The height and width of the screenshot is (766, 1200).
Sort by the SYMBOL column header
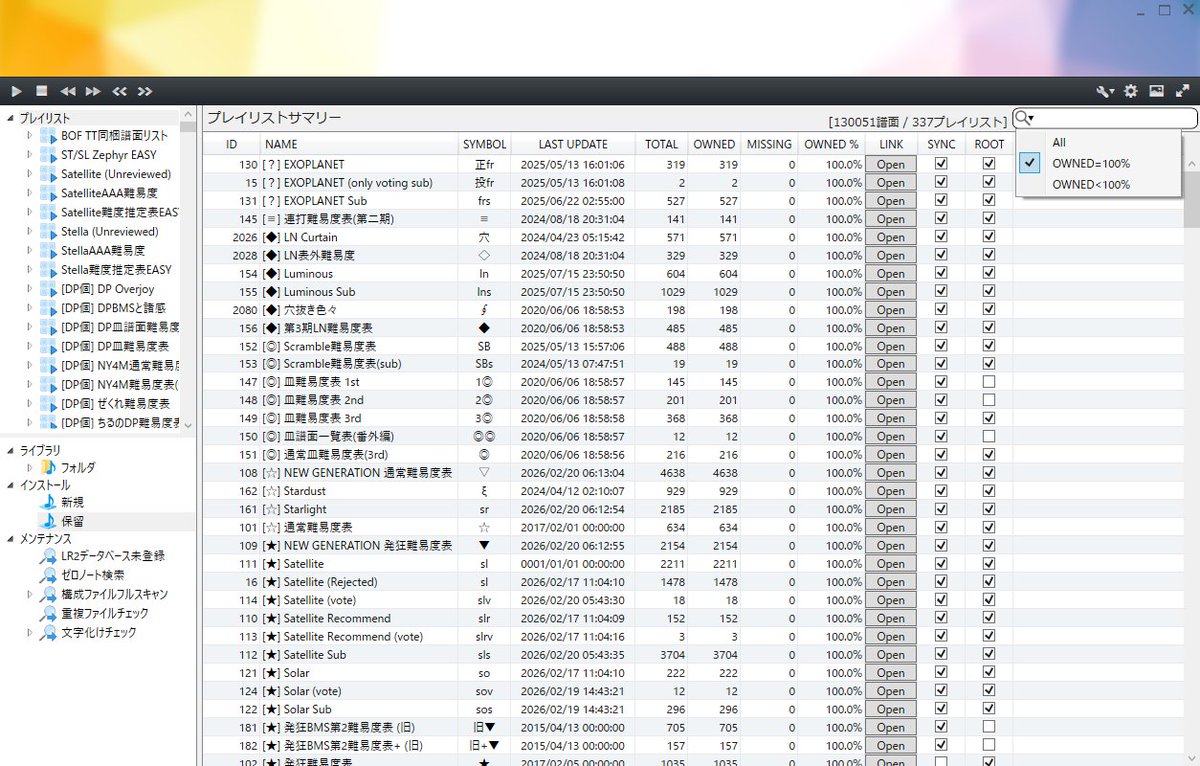coord(484,145)
